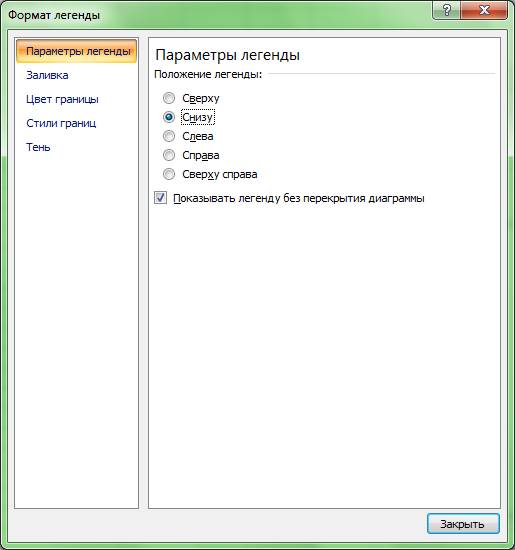Image resolution: width=515 pixels, height=550 pixels.
Task: Open the Заливка section
Action: pyautogui.click(x=47, y=75)
